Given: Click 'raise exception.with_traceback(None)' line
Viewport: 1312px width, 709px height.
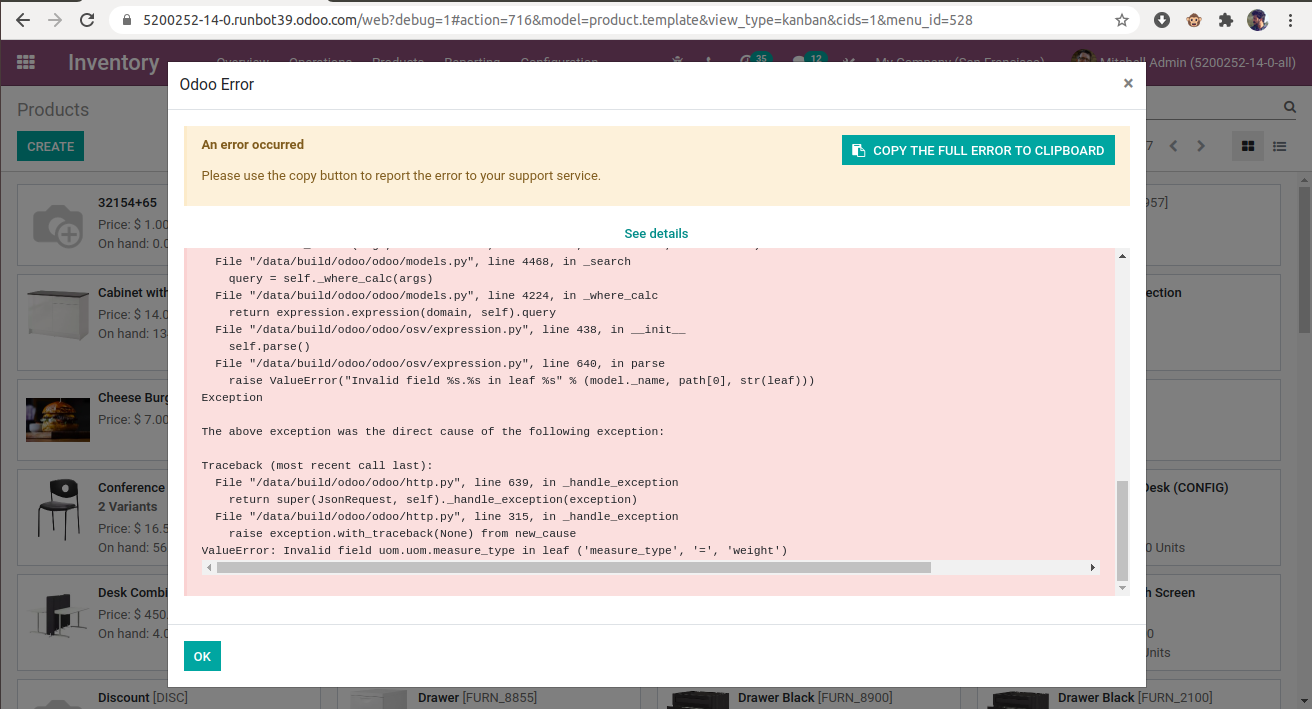Looking at the screenshot, I should coord(402,534).
